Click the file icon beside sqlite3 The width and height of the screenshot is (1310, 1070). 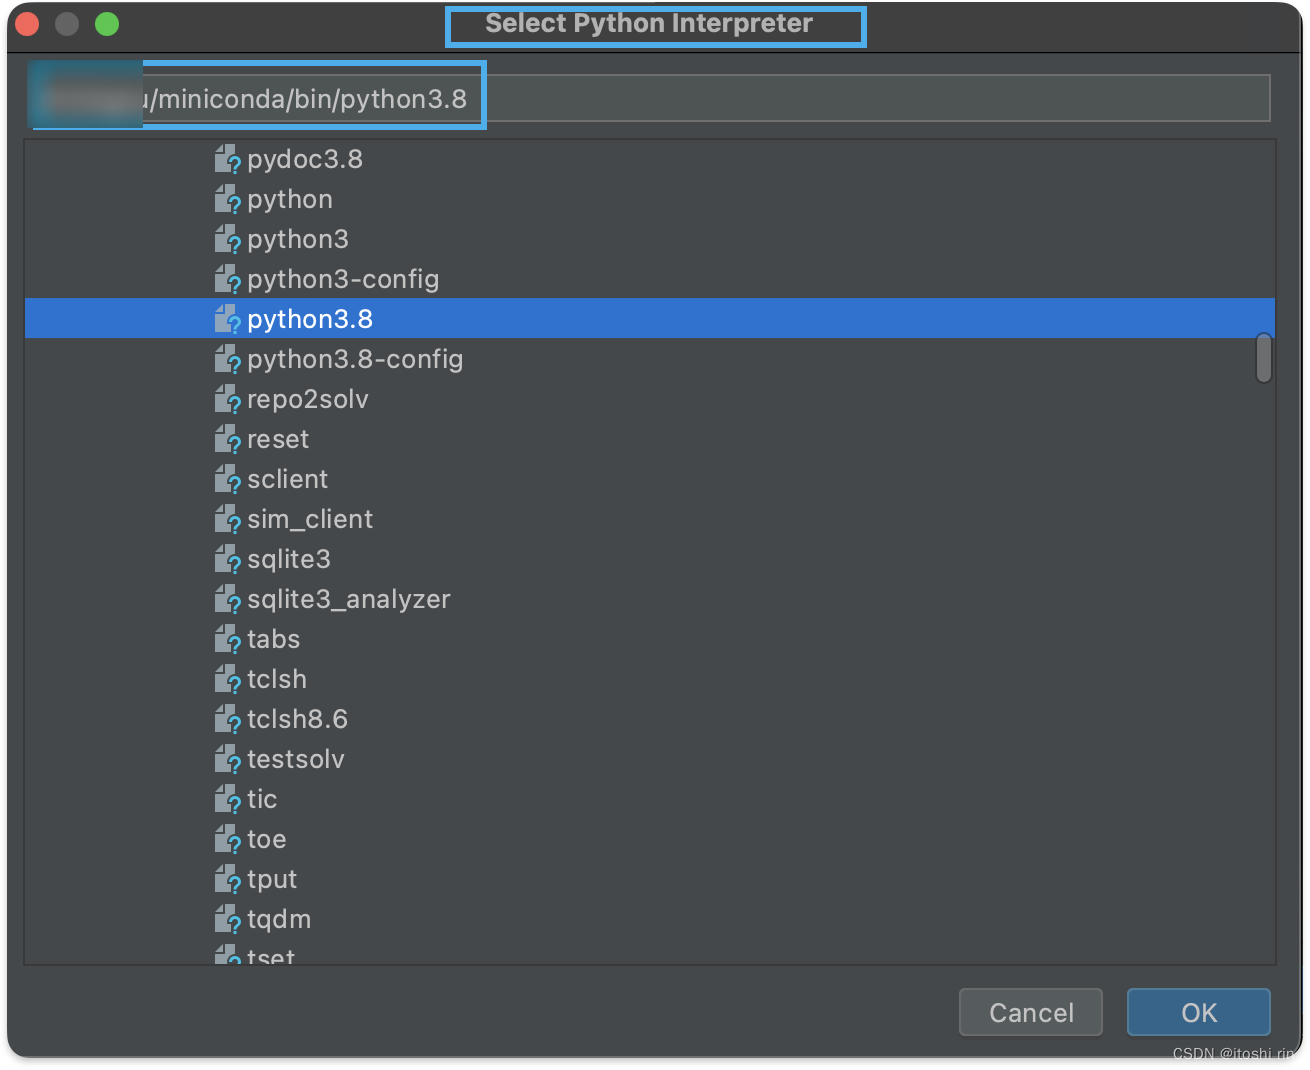[x=228, y=559]
